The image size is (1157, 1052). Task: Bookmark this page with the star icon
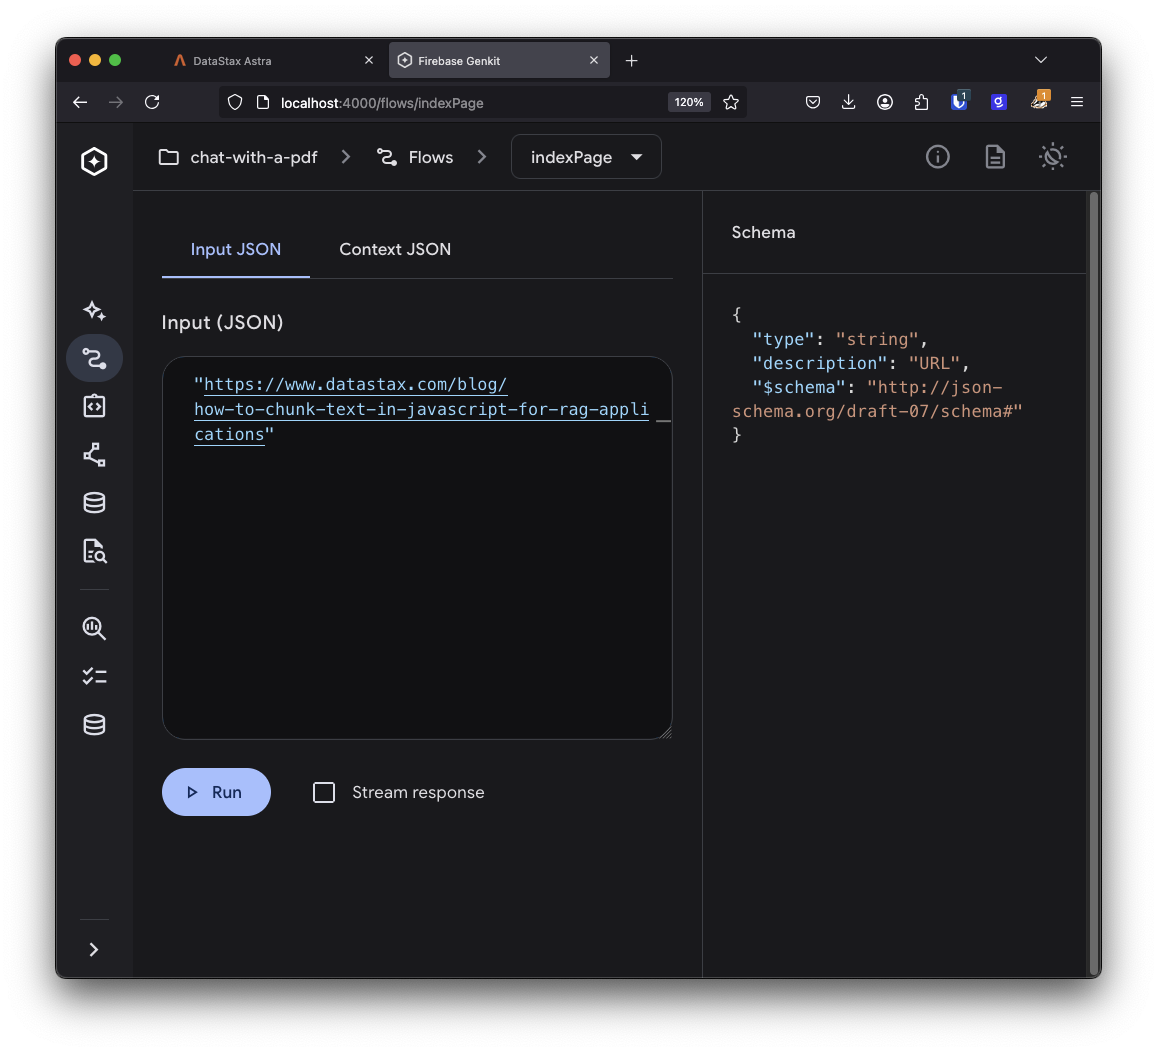click(x=731, y=102)
